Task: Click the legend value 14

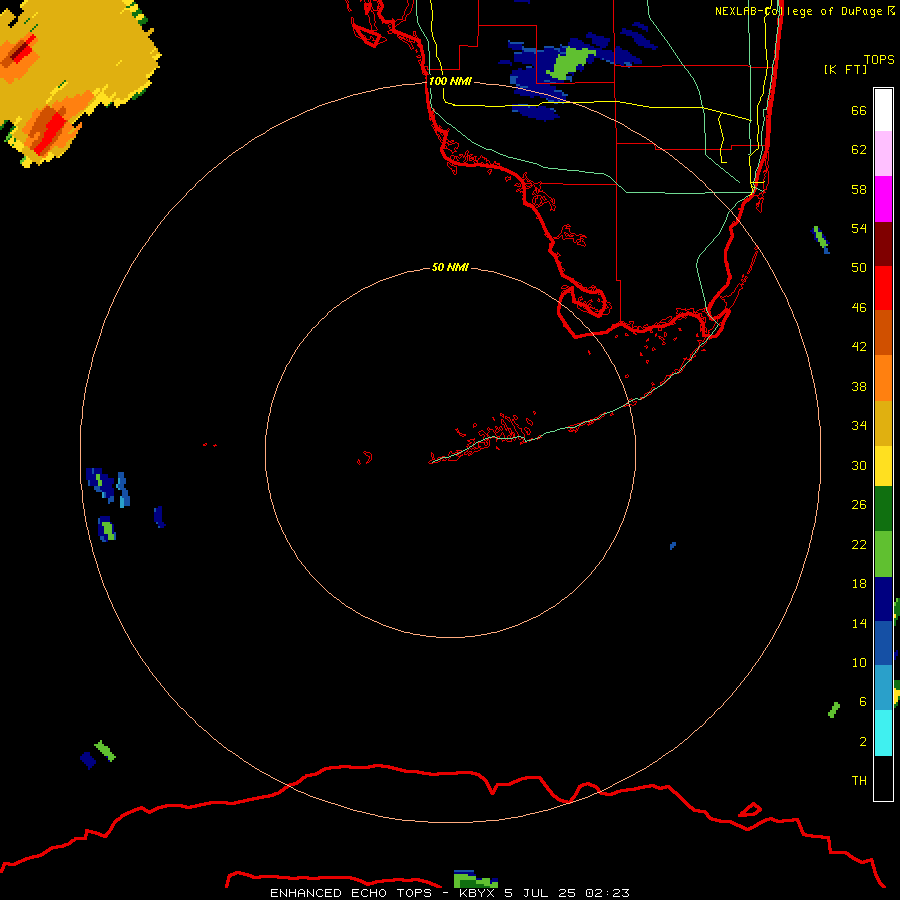Action: pos(859,623)
